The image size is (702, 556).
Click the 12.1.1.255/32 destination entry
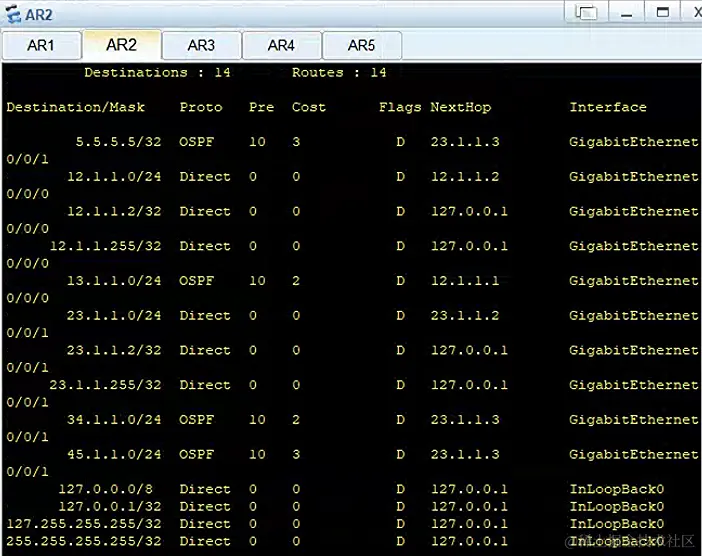[x=106, y=246]
